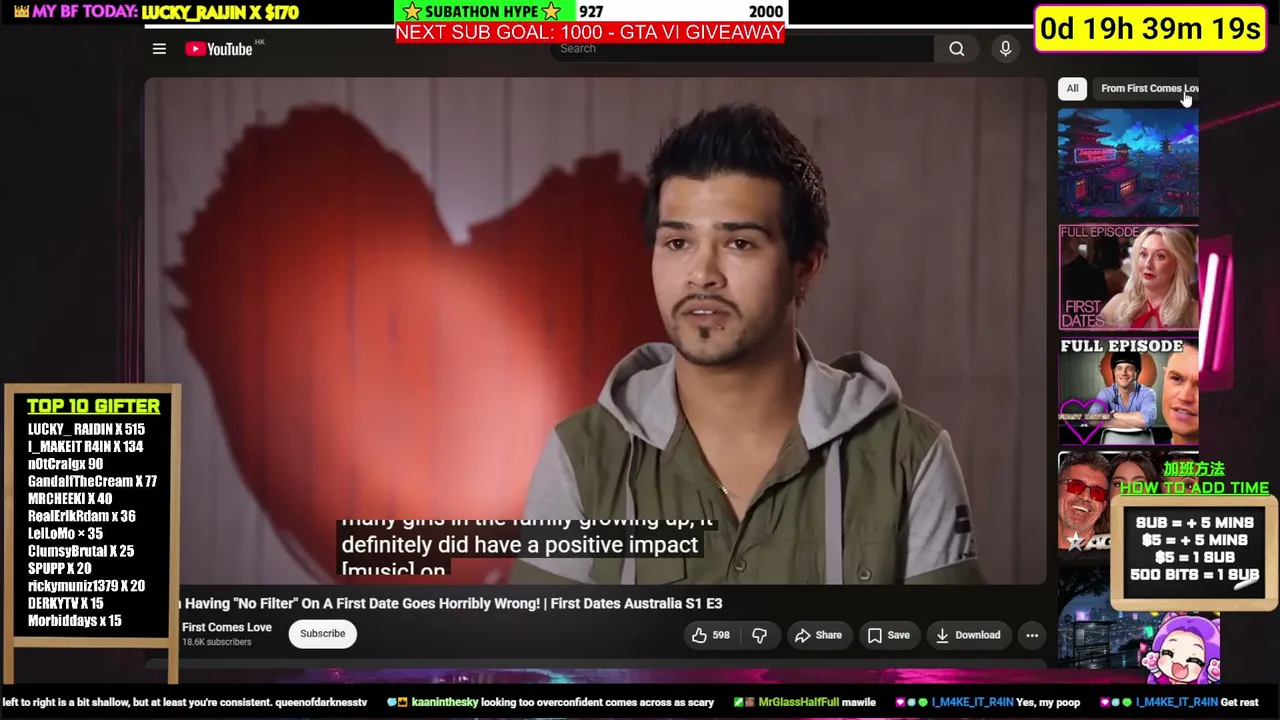Image resolution: width=1280 pixels, height=720 pixels.
Task: Click the 18.6K subscribers count text
Action: 216,642
